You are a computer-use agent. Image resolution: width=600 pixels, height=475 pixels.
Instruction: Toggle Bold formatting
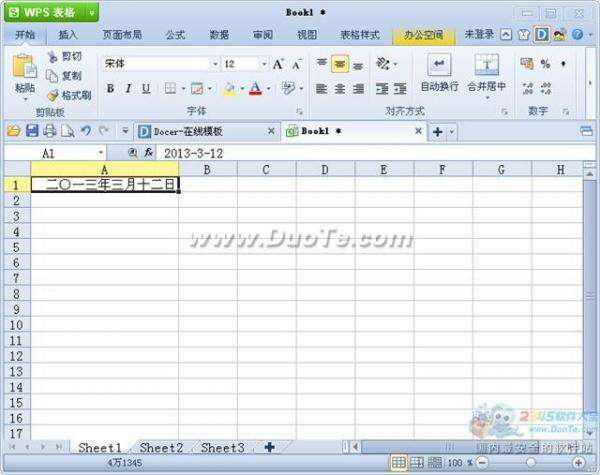click(x=110, y=89)
